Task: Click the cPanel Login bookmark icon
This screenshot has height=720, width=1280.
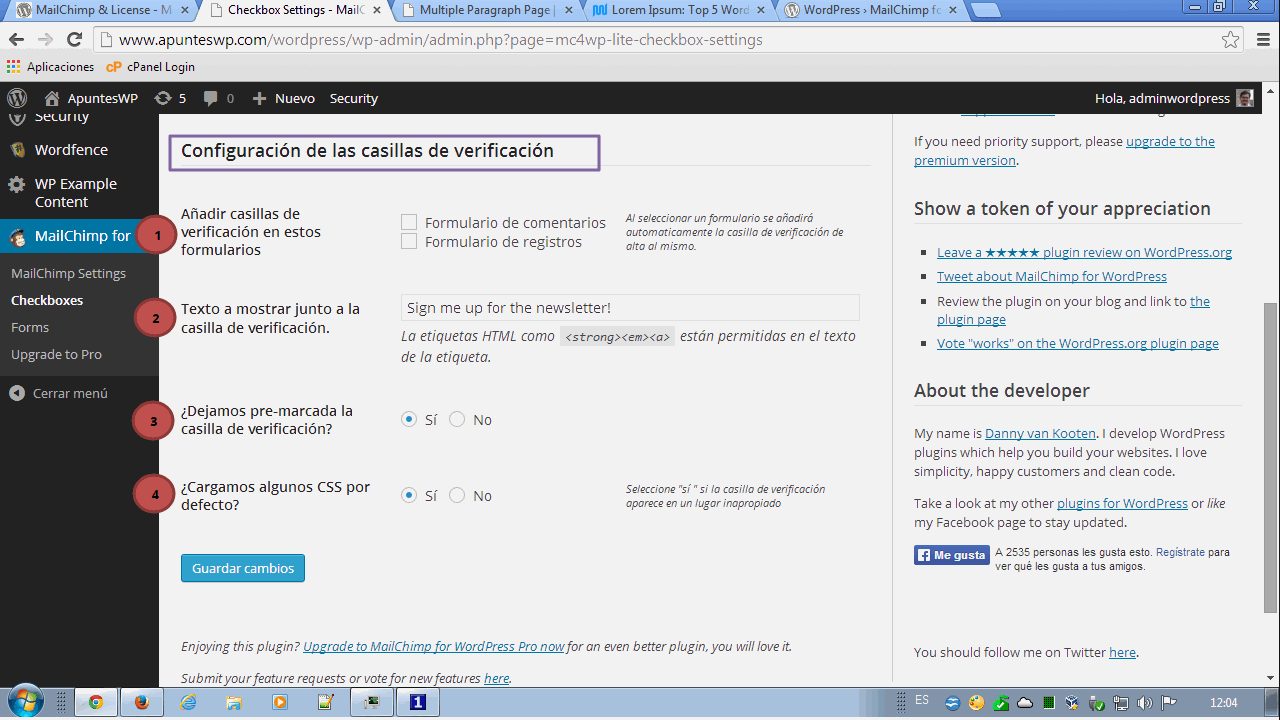Action: pyautogui.click(x=113, y=67)
